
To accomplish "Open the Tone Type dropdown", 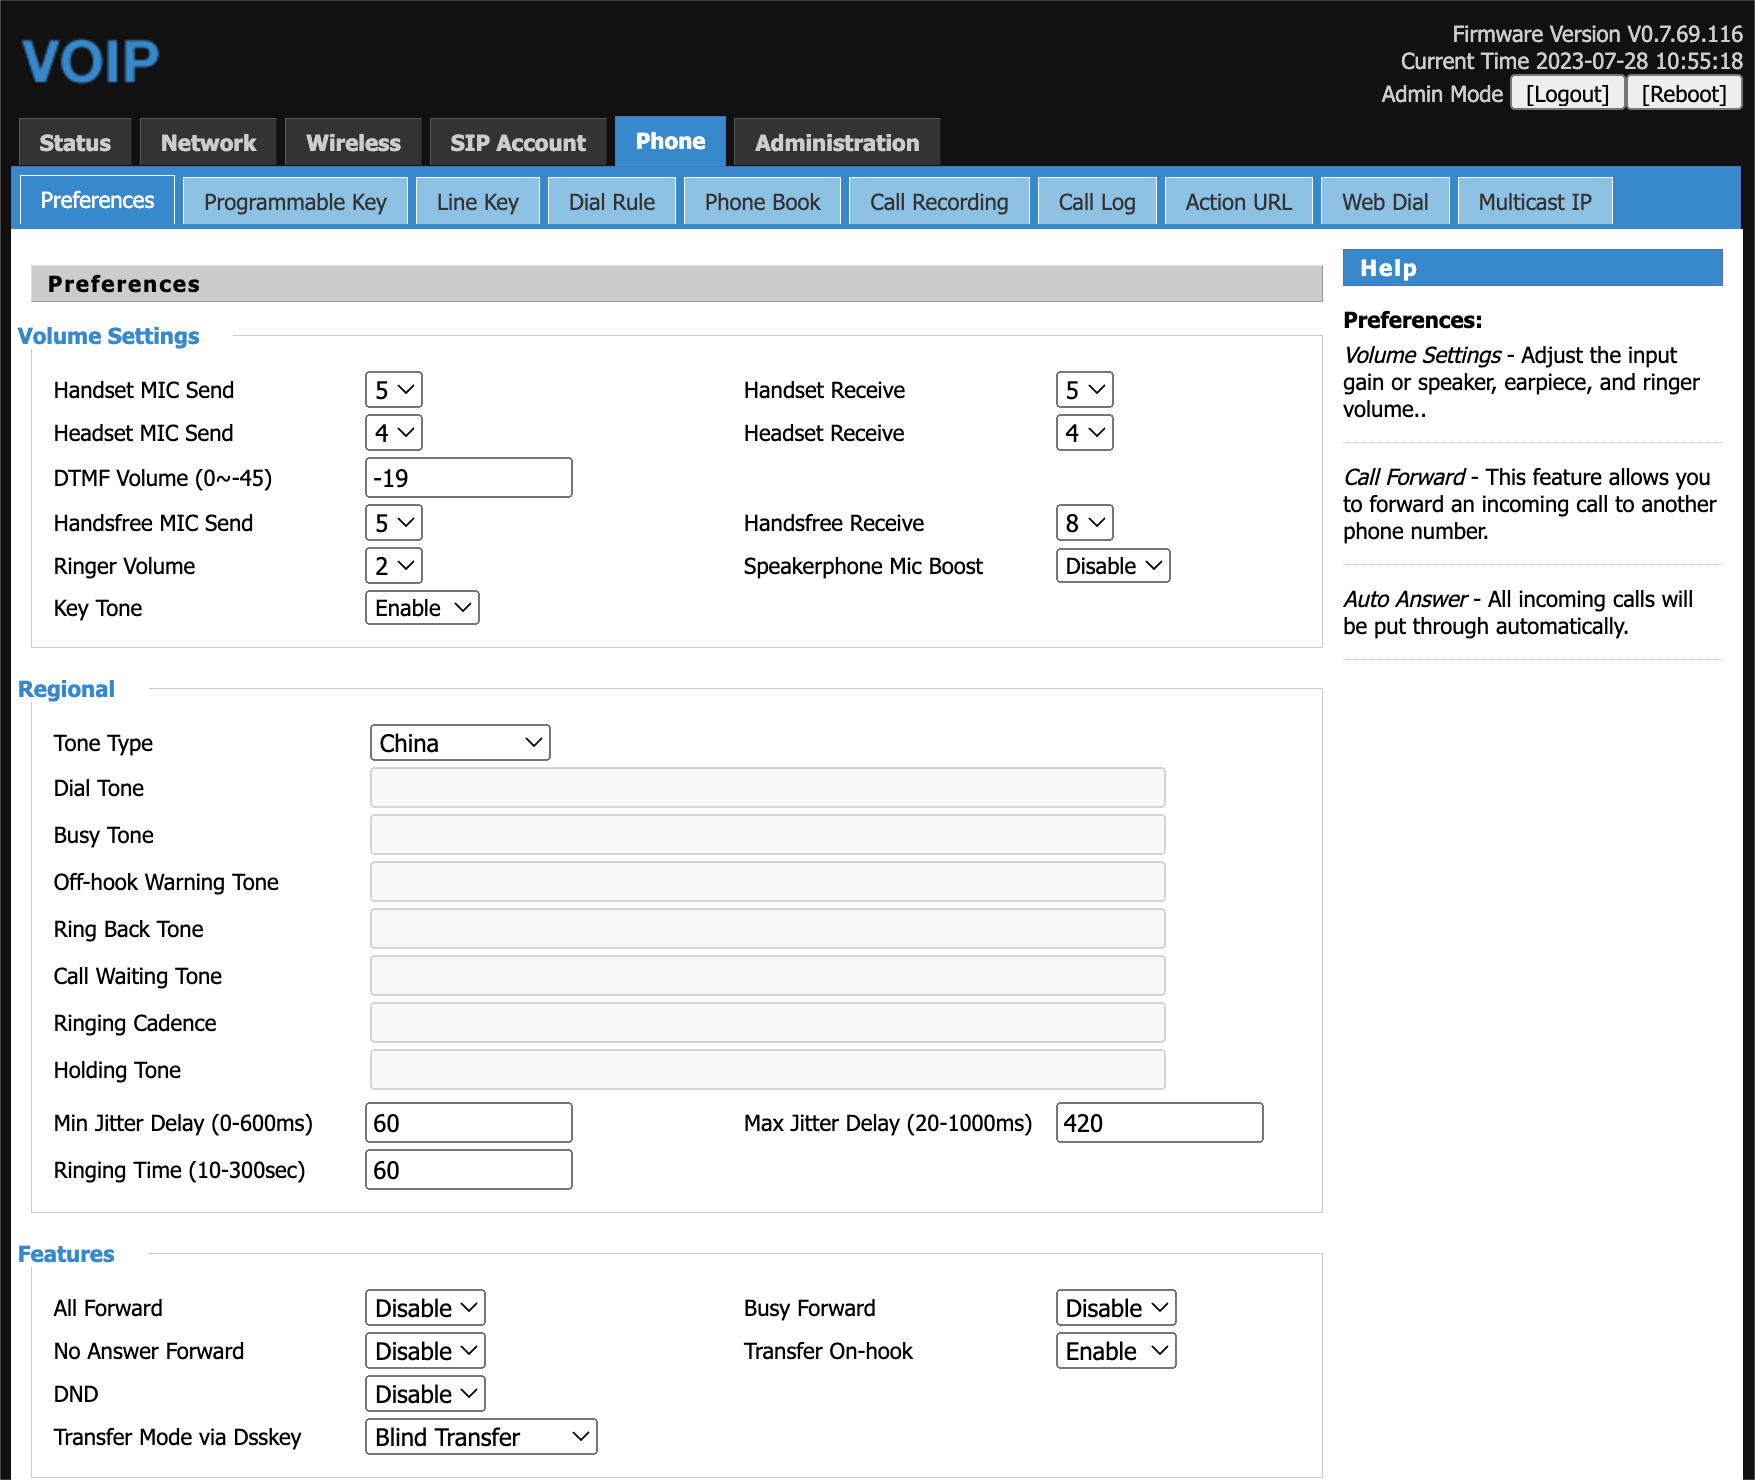I will click(x=459, y=743).
